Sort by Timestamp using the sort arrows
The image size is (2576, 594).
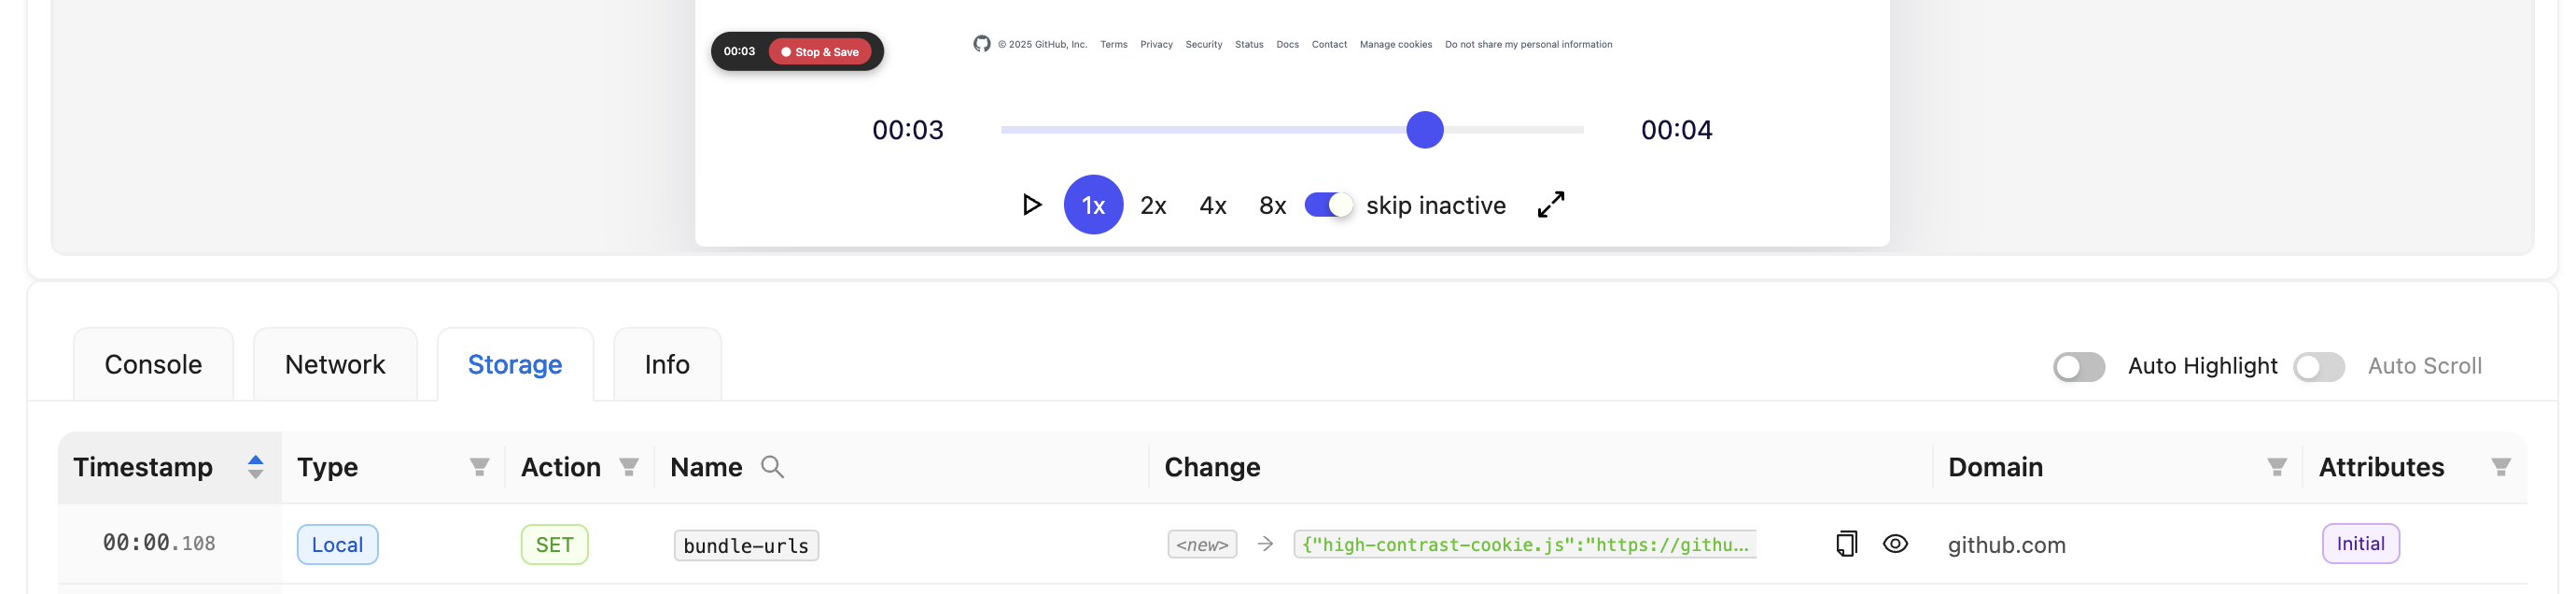(x=255, y=467)
